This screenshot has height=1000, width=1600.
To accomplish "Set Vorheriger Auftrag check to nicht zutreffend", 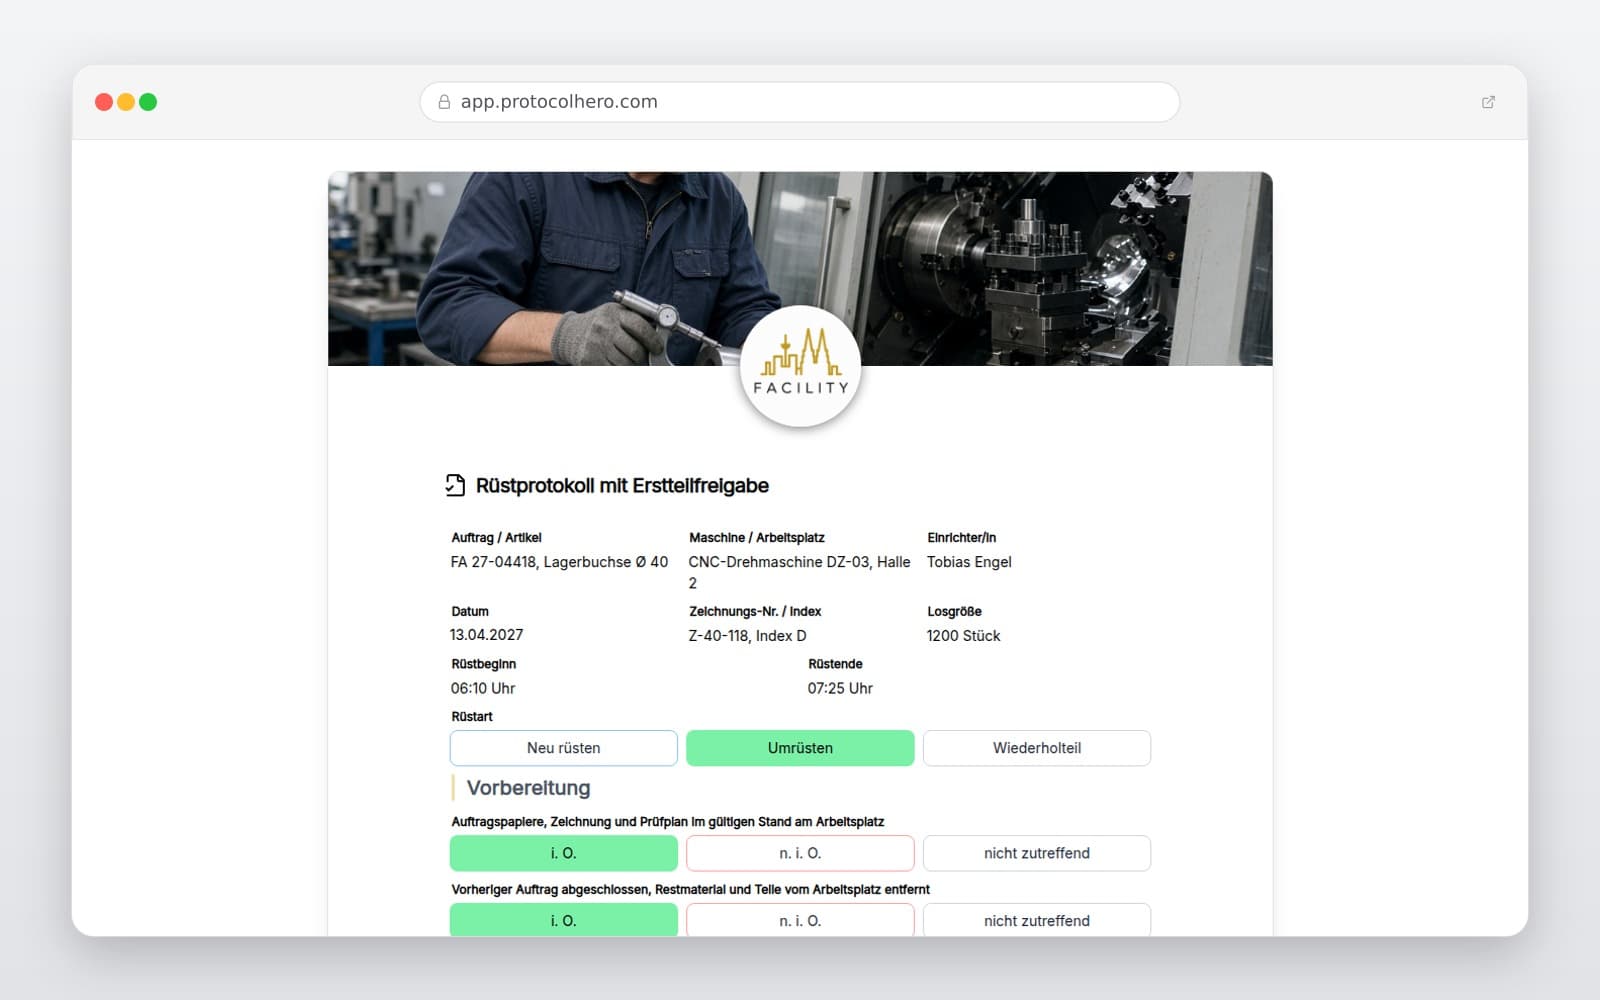I will pos(1037,920).
